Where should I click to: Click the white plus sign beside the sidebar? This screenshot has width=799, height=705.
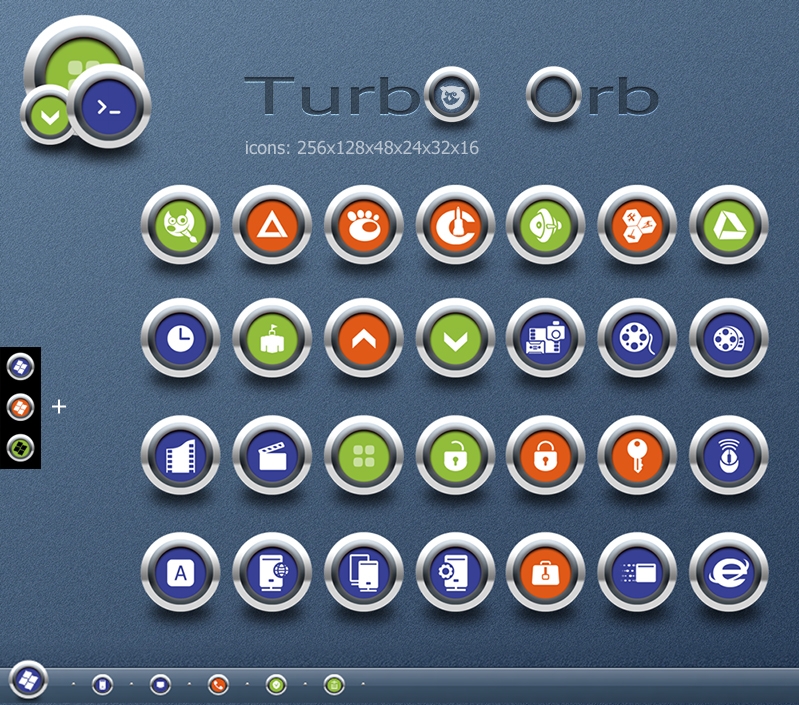point(59,406)
